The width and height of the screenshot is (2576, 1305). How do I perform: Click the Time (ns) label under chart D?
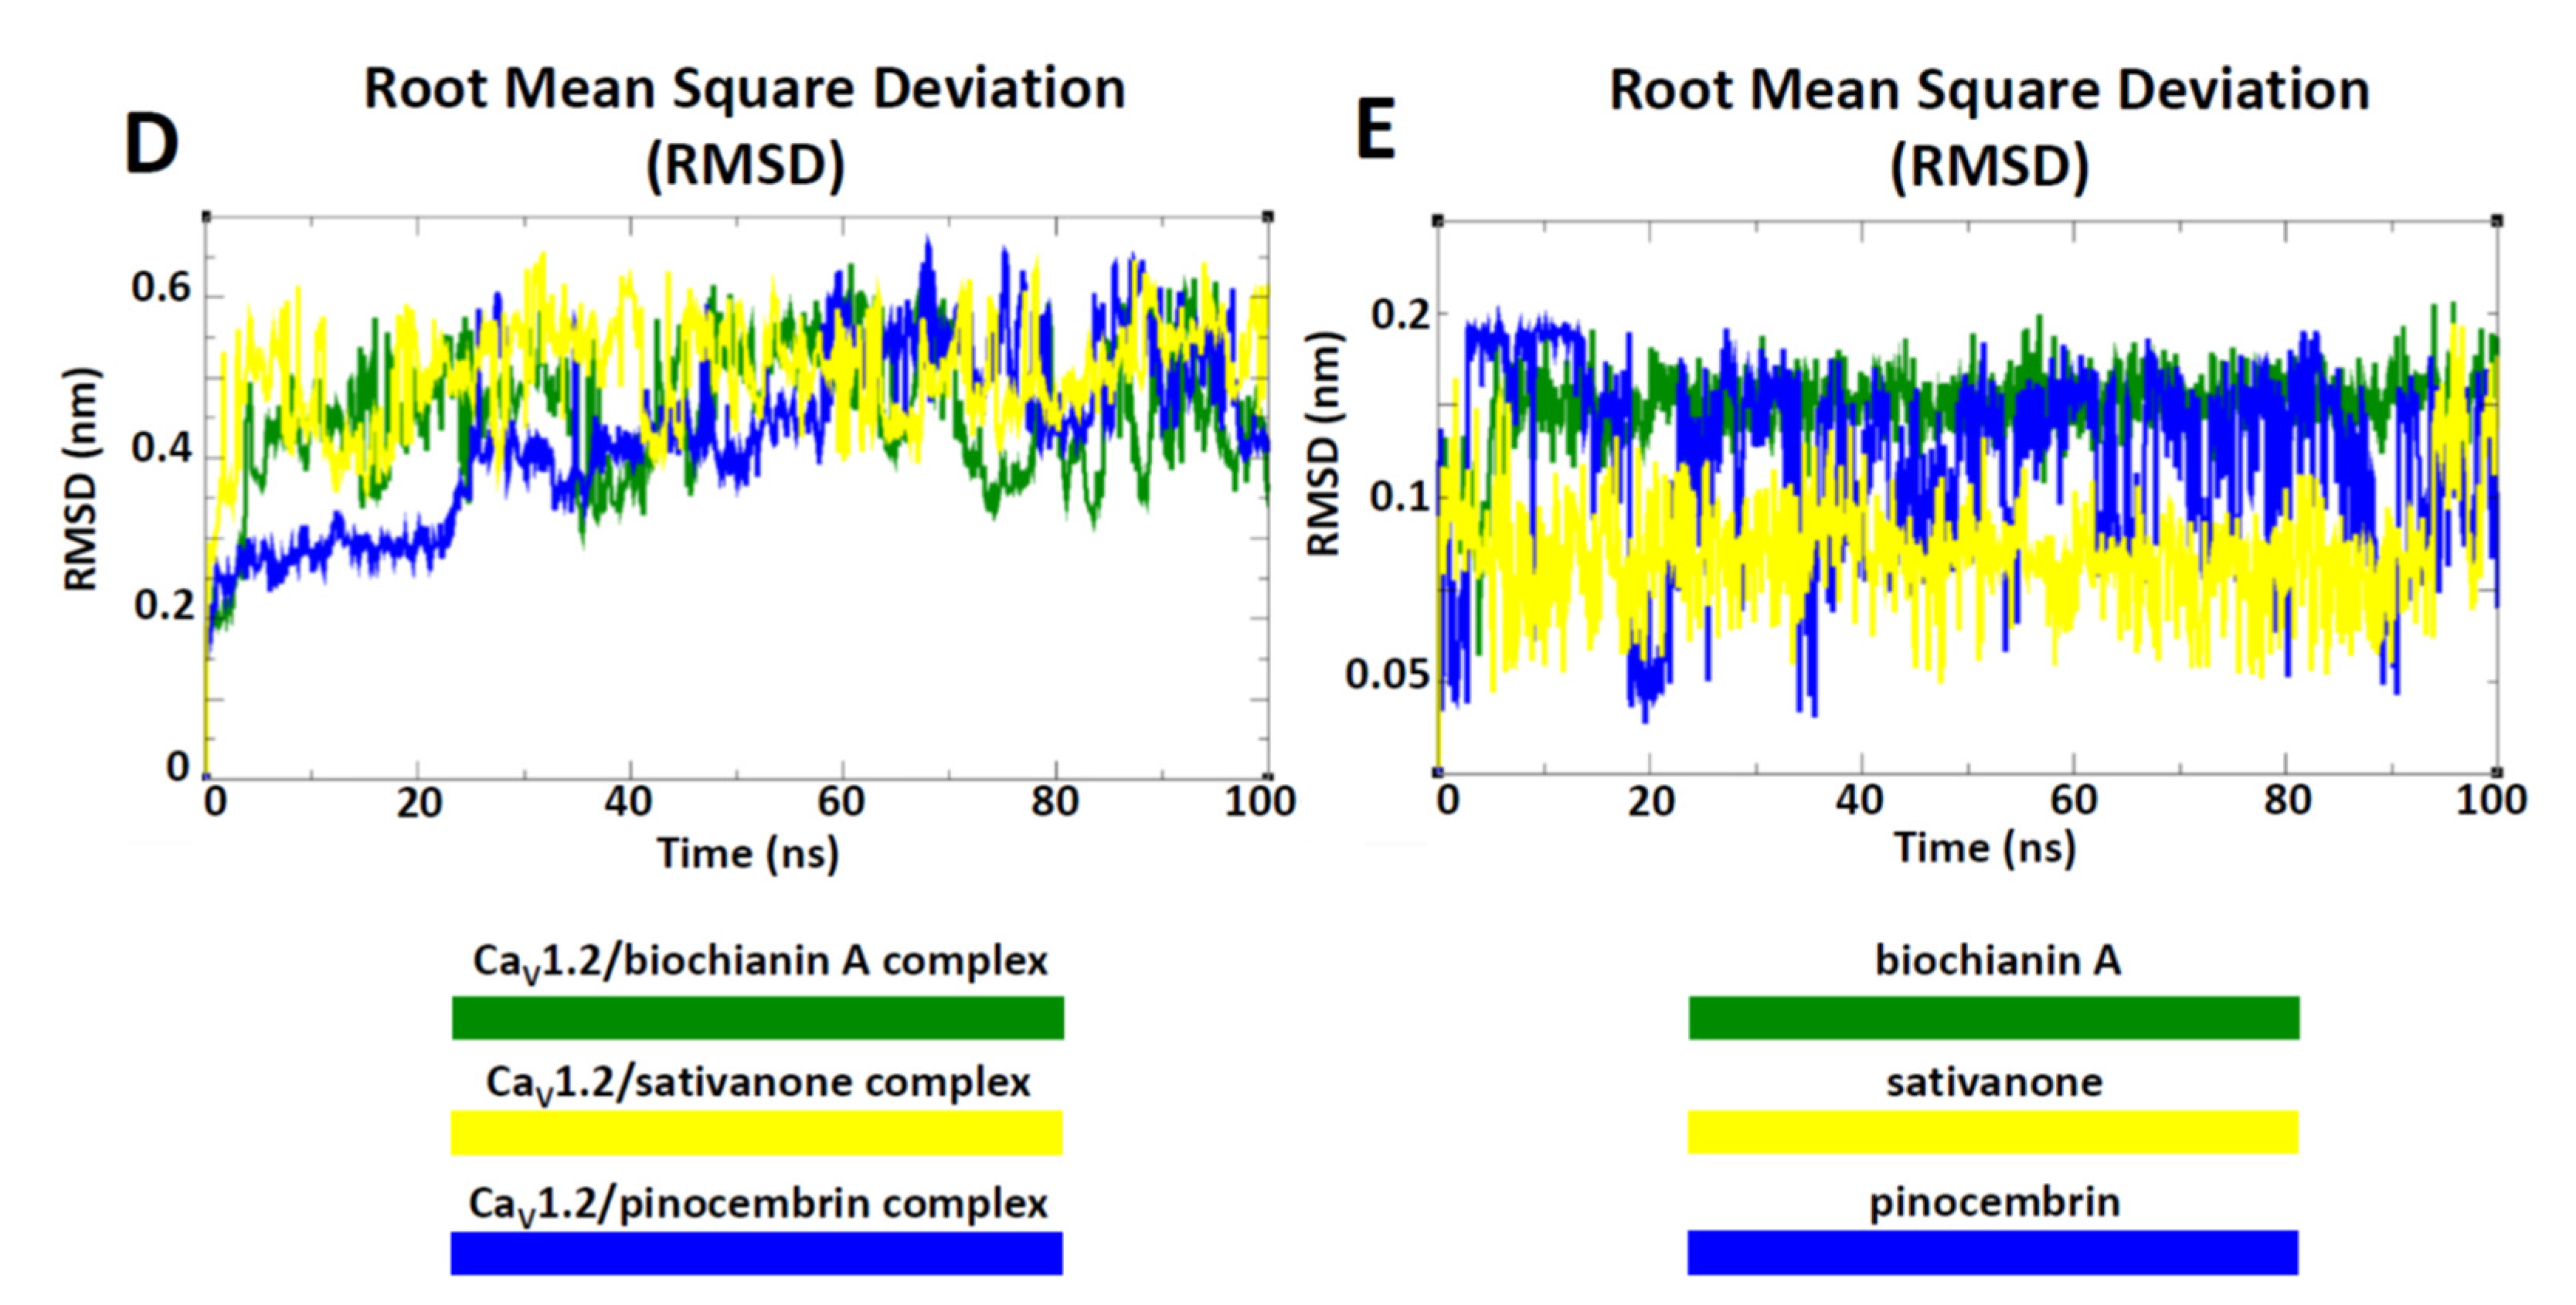click(x=747, y=853)
